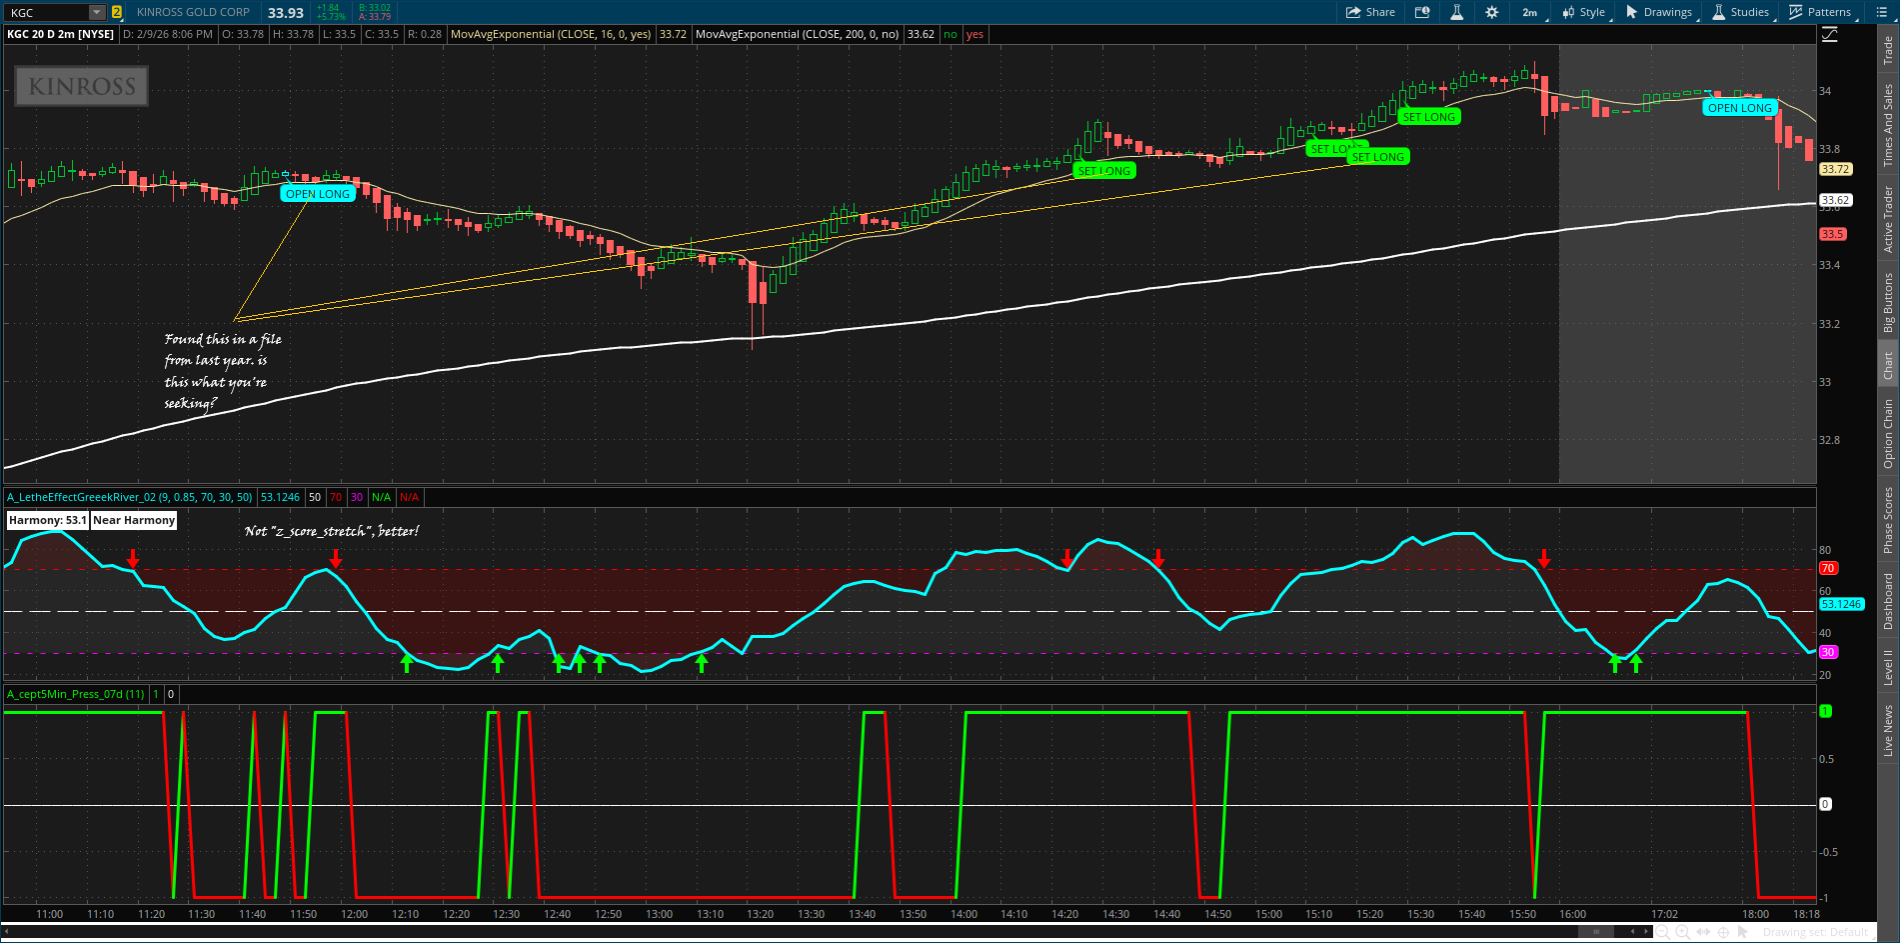This screenshot has height=943, width=1900.
Task: Switch to the Times And Sales tab
Action: click(x=1888, y=125)
